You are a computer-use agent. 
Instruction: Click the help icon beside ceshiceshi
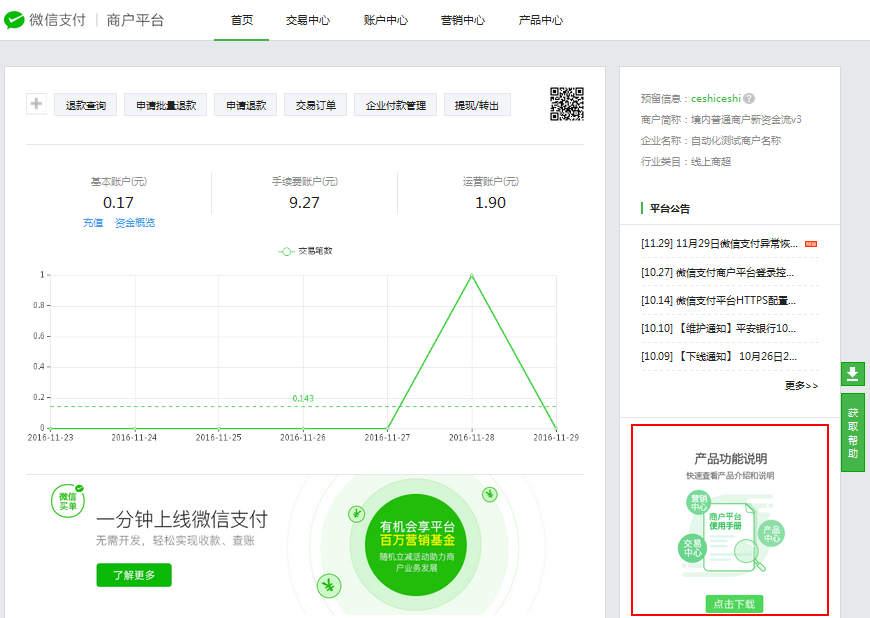pyautogui.click(x=749, y=99)
